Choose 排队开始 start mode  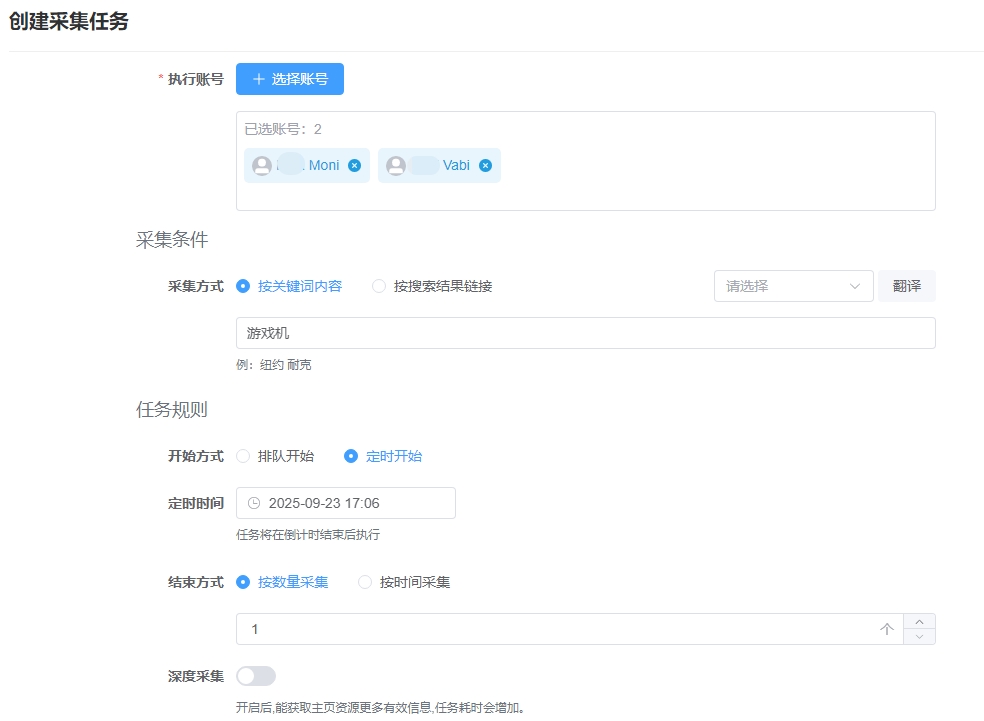pyautogui.click(x=243, y=456)
